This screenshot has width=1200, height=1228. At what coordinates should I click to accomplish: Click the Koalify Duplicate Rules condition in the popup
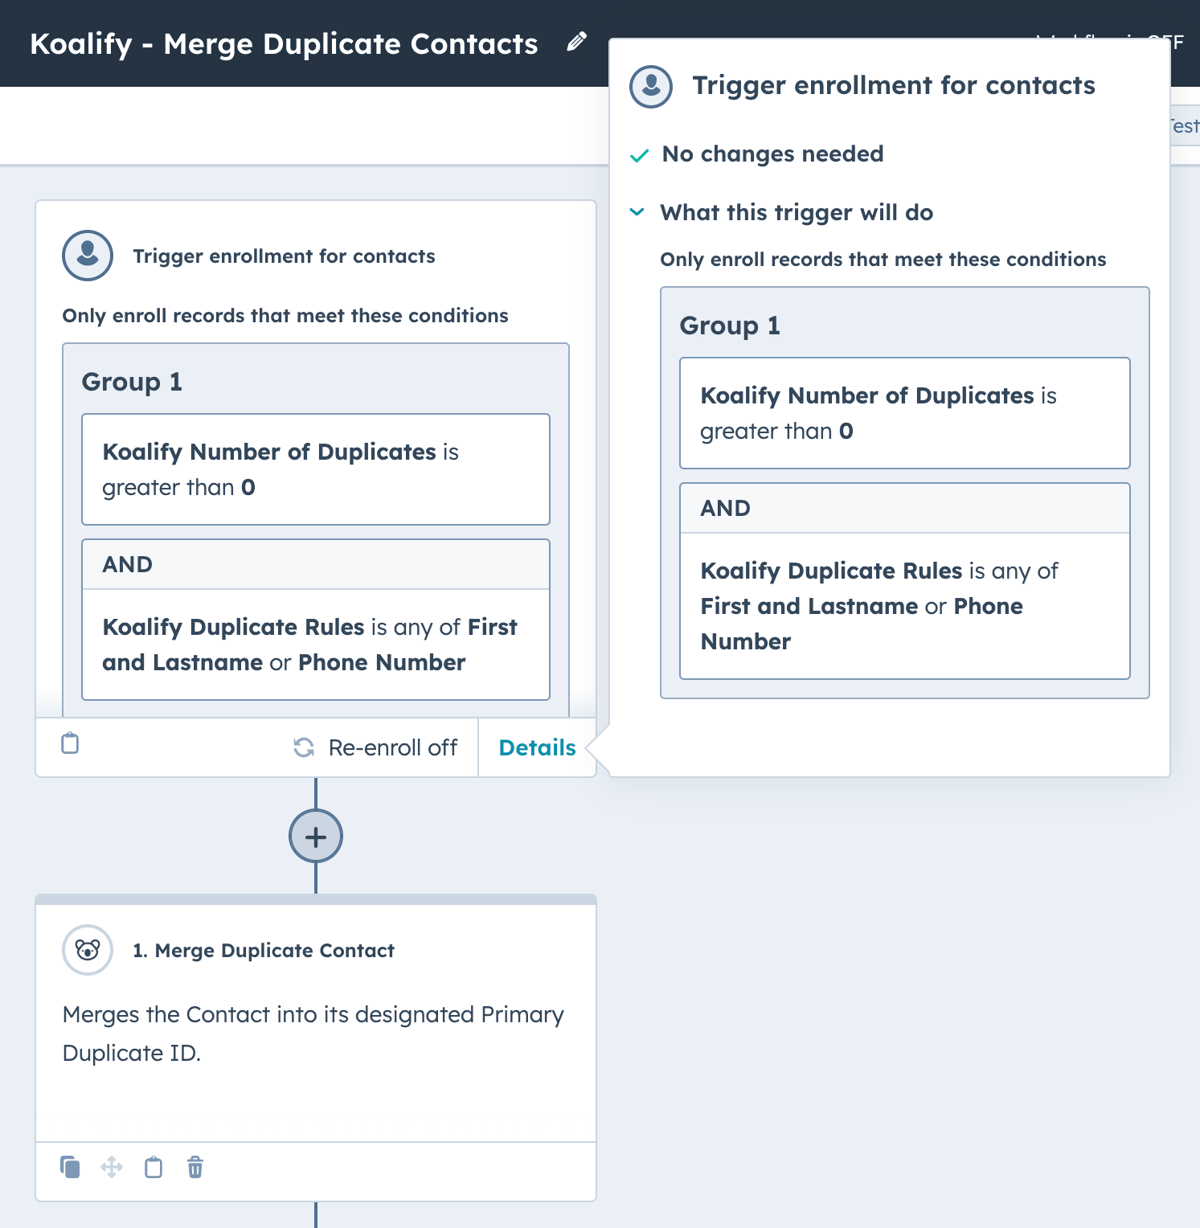click(904, 606)
